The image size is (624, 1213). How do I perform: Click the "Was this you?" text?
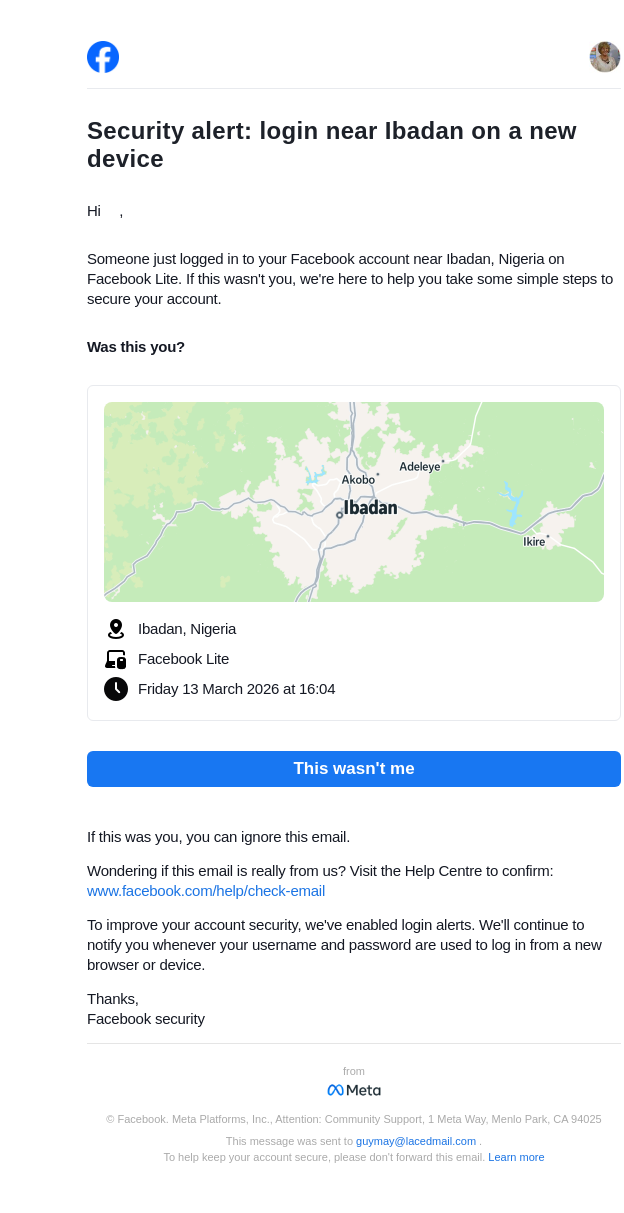(x=136, y=347)
